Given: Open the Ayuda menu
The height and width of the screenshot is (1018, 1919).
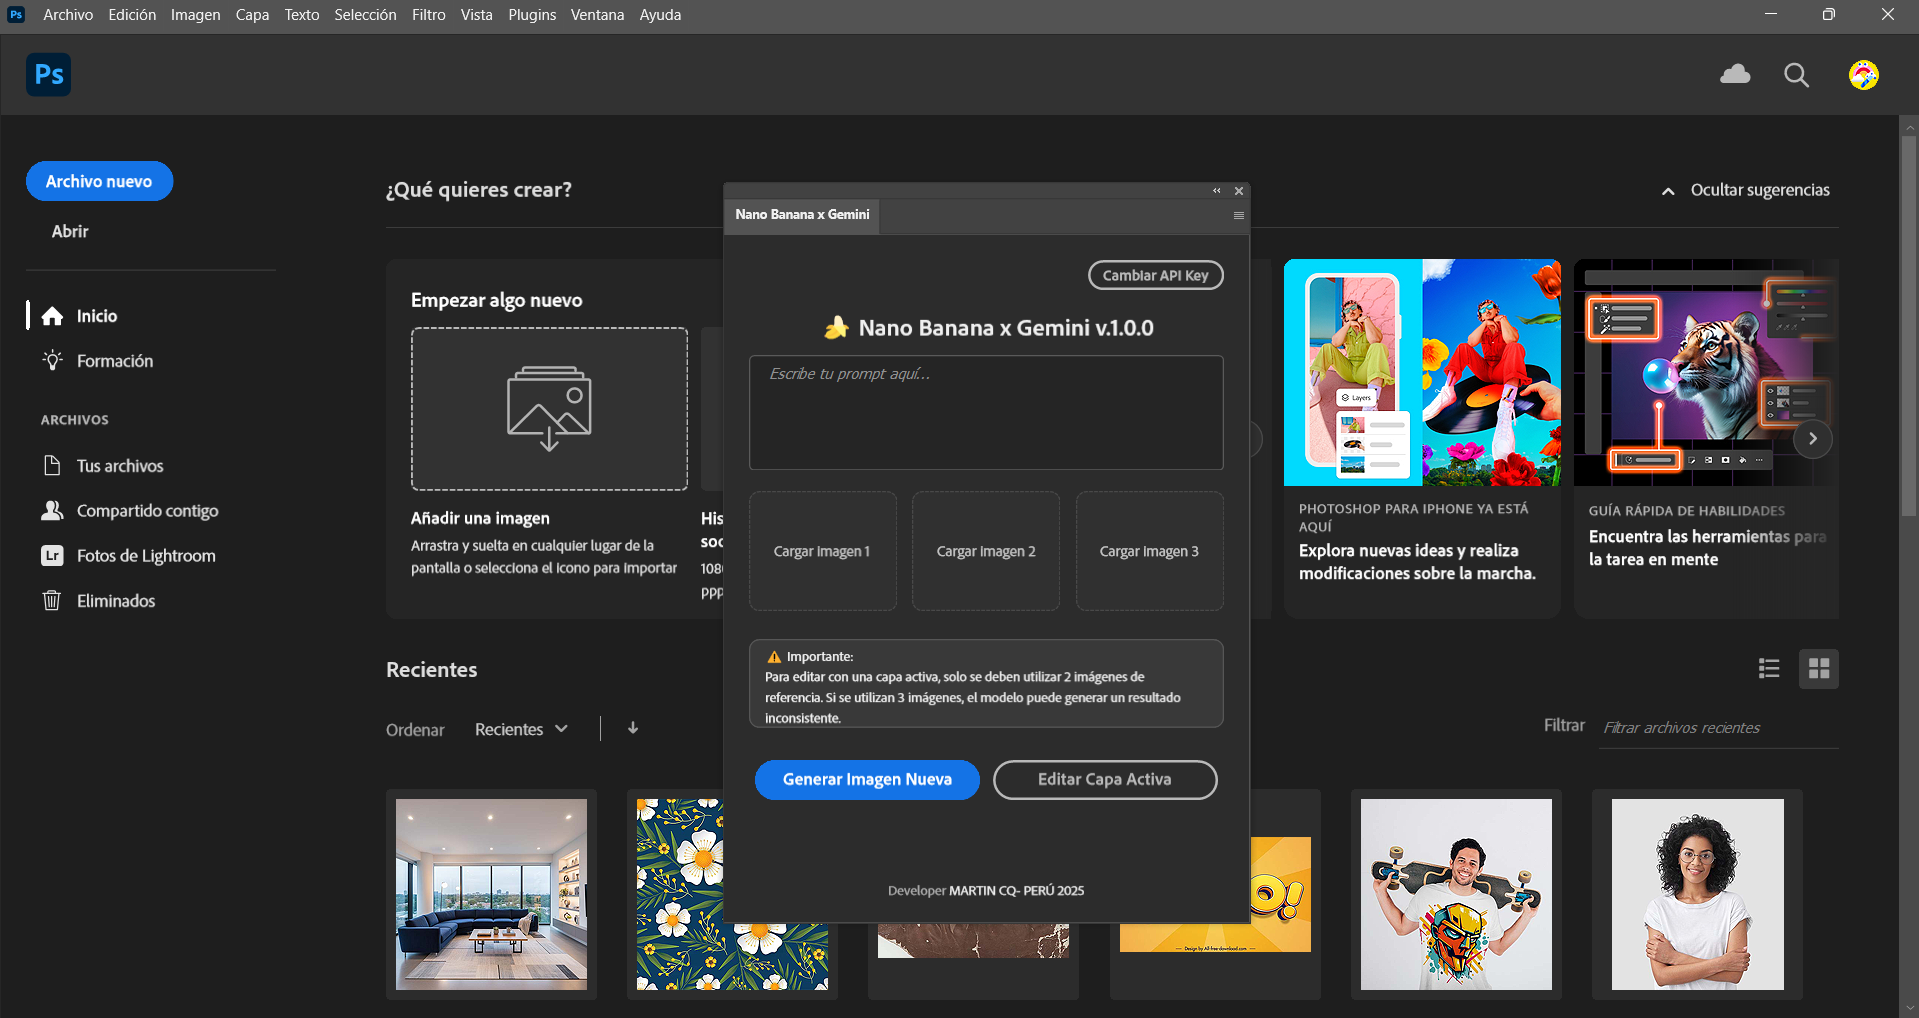Looking at the screenshot, I should 660,15.
